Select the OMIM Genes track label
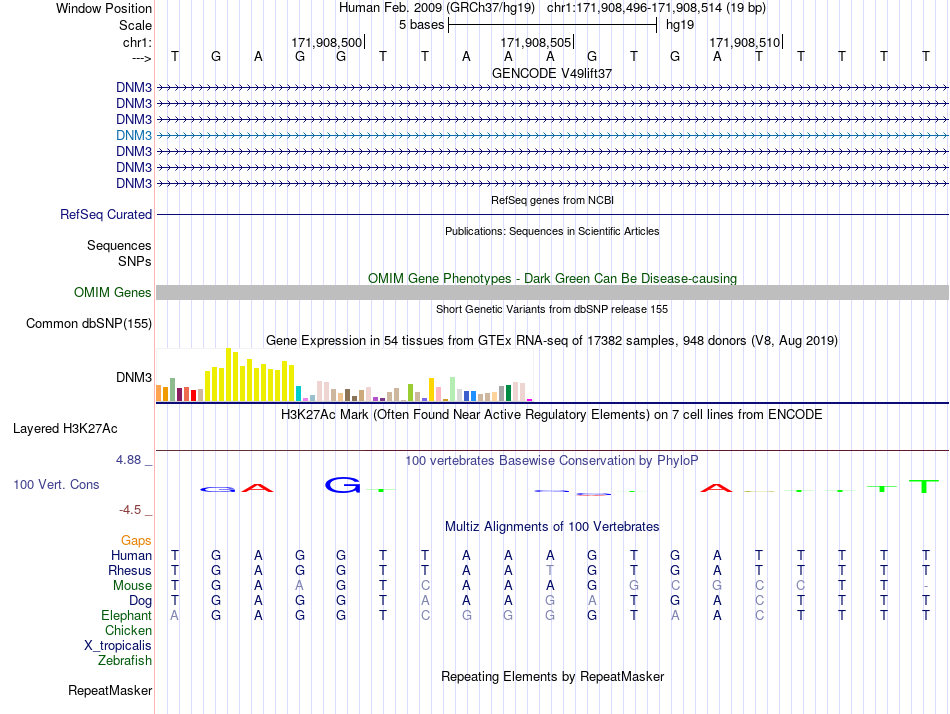This screenshot has height=714, width=950. tap(113, 292)
